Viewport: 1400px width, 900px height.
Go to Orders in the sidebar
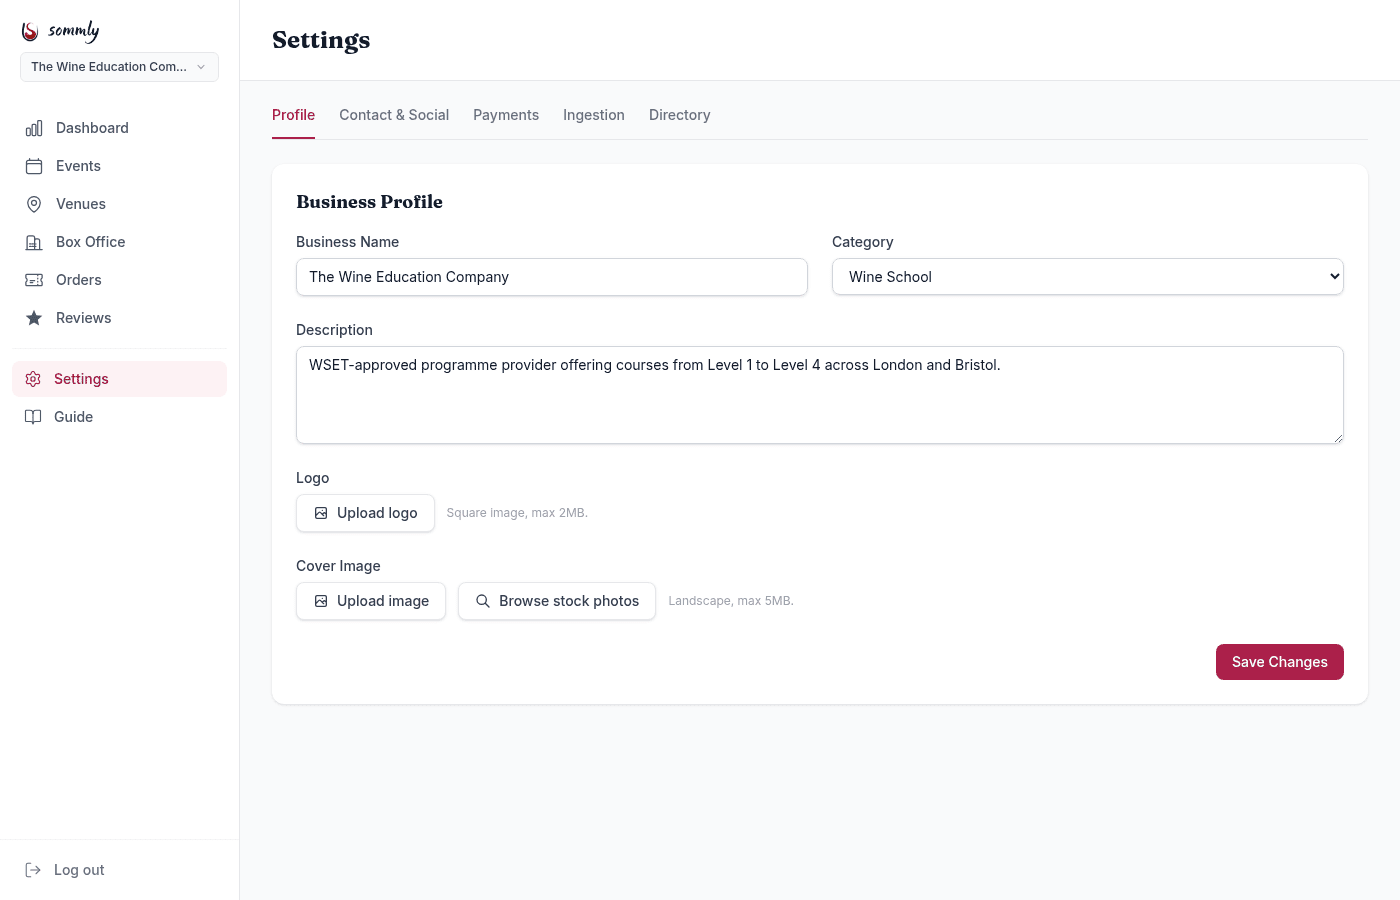pos(119,280)
